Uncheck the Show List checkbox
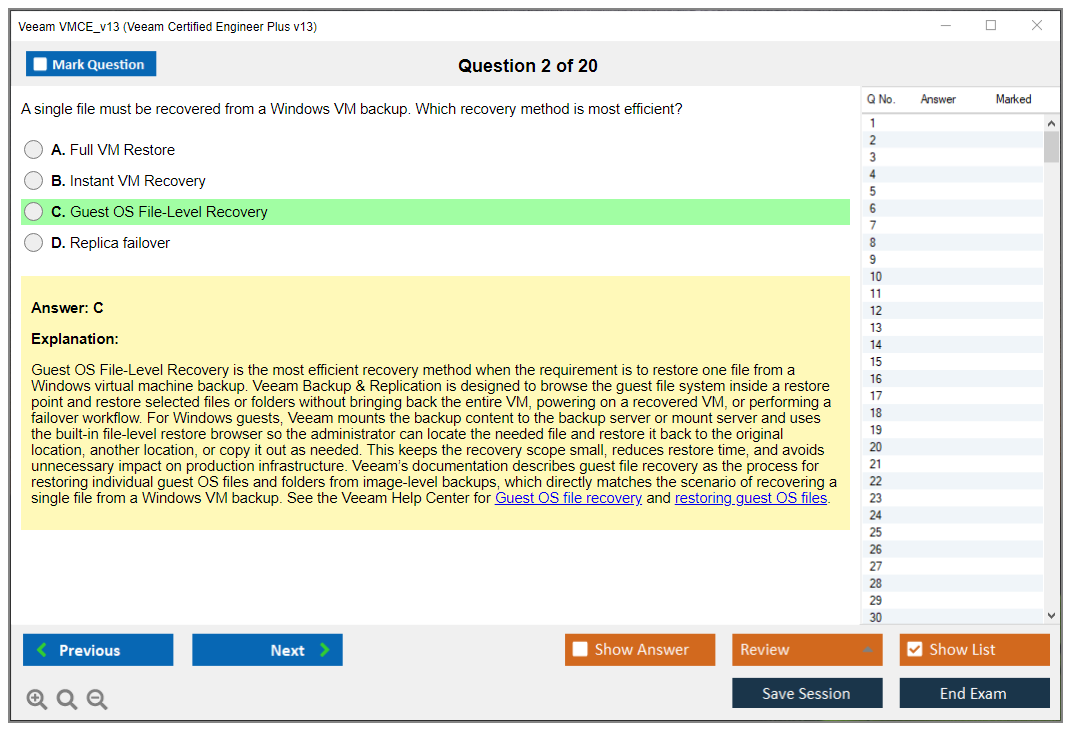 (915, 649)
